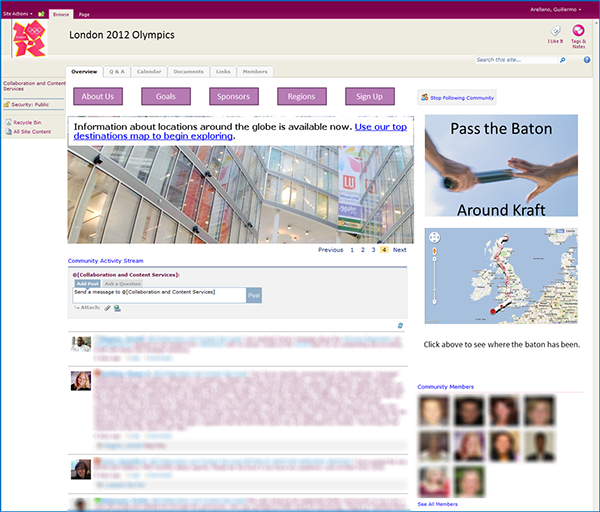Click the Security: Public link
600x512 pixels.
click(30, 104)
